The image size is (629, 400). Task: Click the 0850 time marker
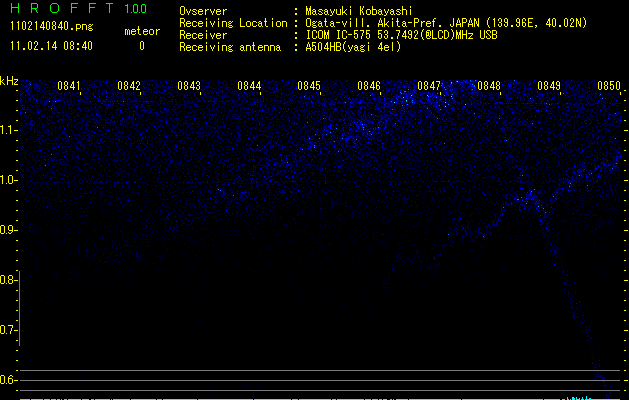click(609, 85)
